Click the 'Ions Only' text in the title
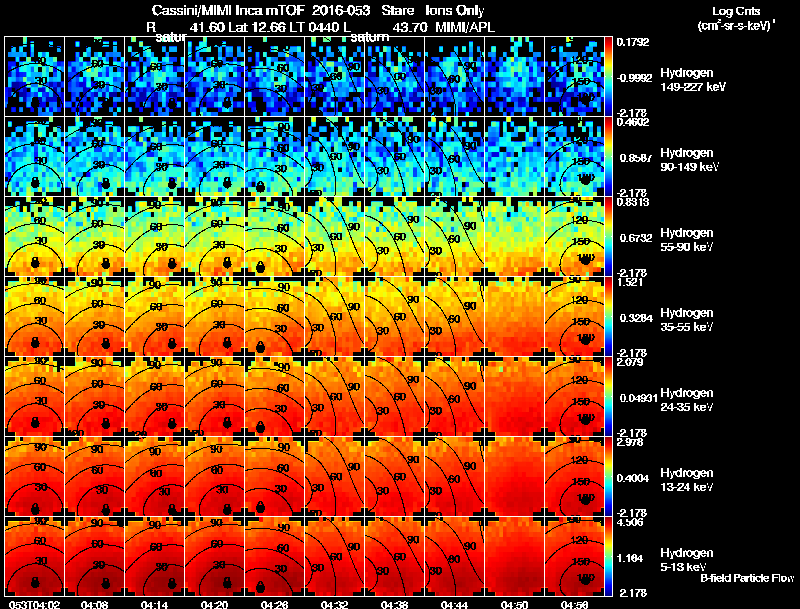This screenshot has width=800, height=609. tap(455, 11)
